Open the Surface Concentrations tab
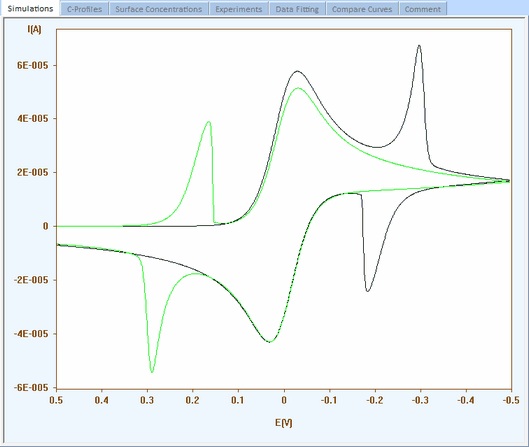Image resolution: width=529 pixels, height=447 pixels. [x=159, y=9]
